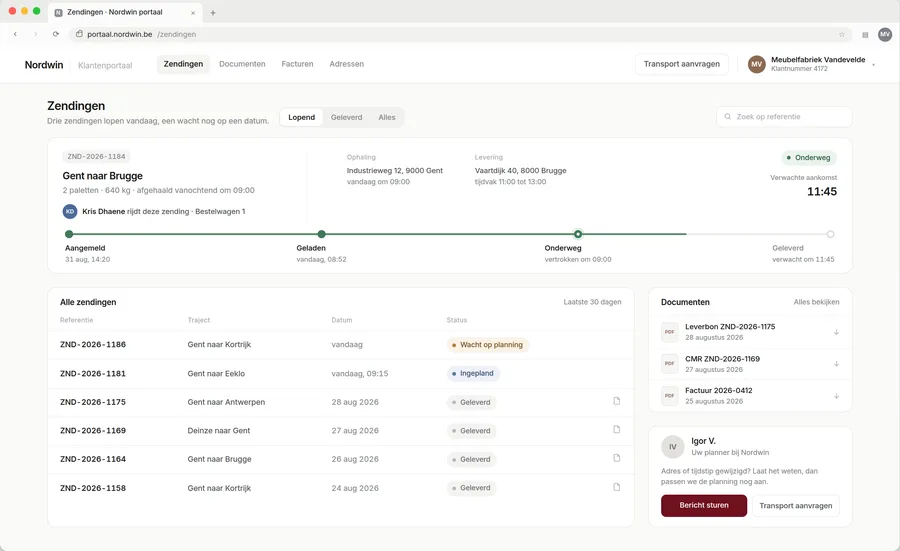Viewport: 900px width, 551px height.
Task: Open the browser profile MV menu
Action: [885, 34]
